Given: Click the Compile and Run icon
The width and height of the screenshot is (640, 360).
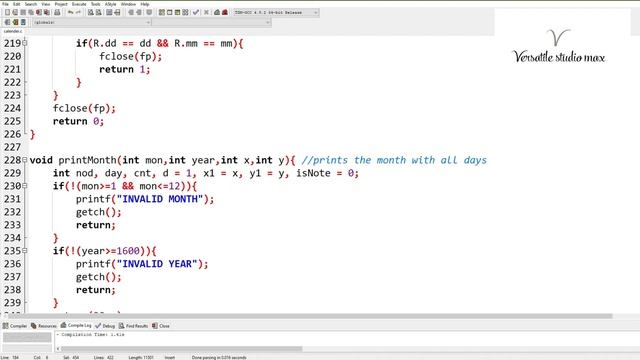Looking at the screenshot, I should coord(177,12).
